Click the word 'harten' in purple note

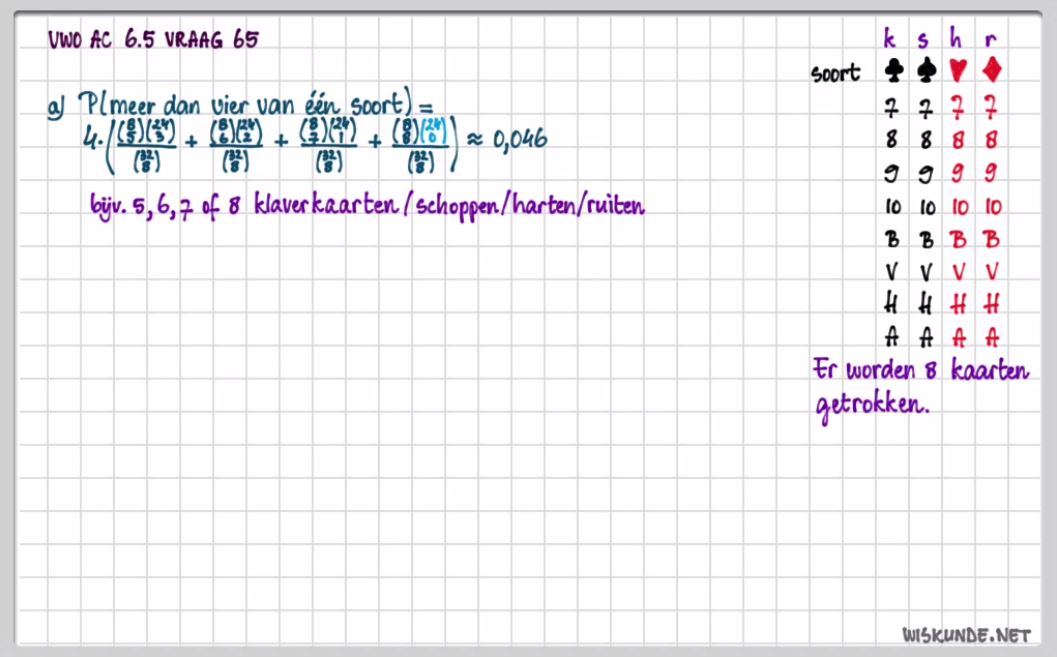click(545, 205)
